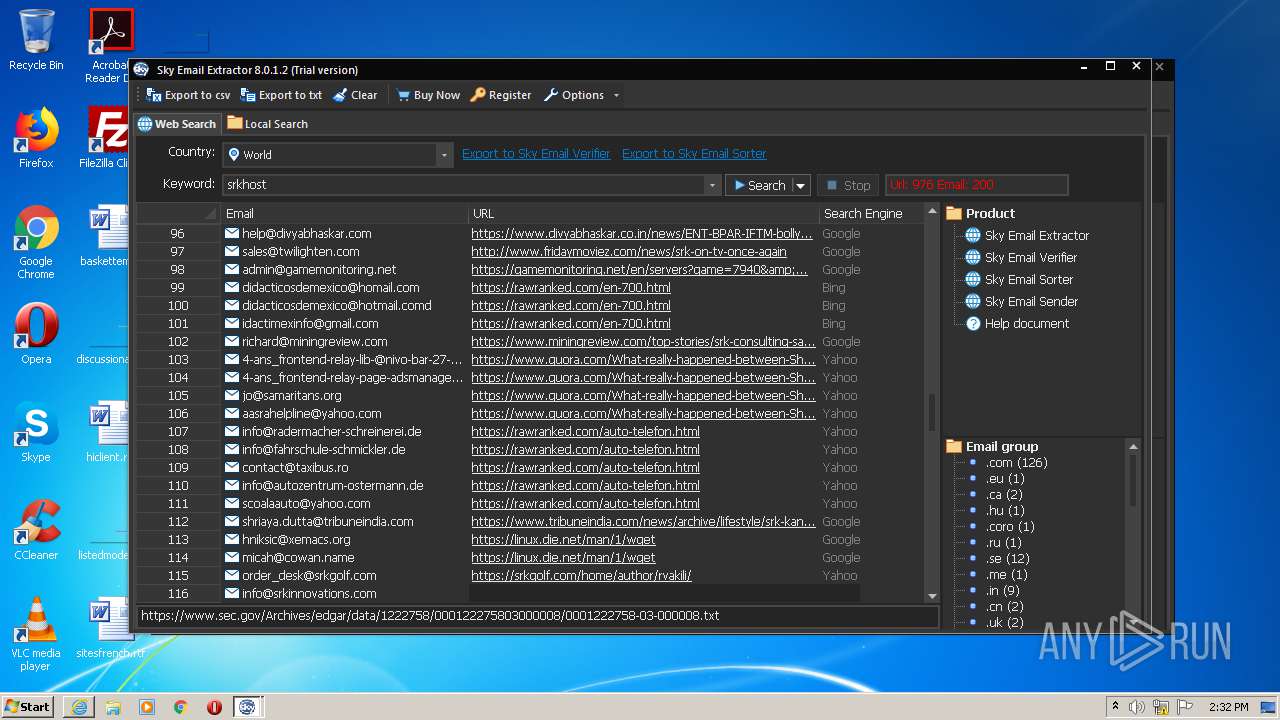Sort by the URL column header
The image size is (1280, 720).
coord(644,213)
